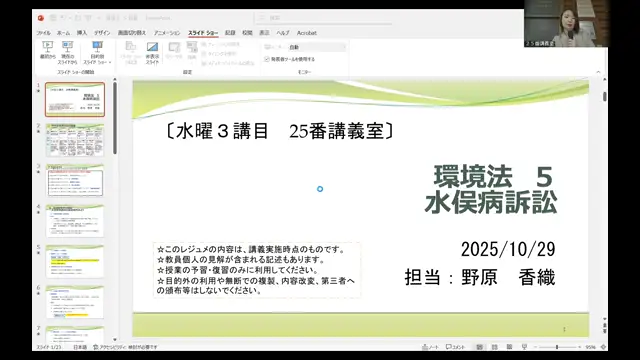Select slide 5 thumbnail
The height and width of the screenshot is (360, 640).
pyautogui.click(x=75, y=261)
